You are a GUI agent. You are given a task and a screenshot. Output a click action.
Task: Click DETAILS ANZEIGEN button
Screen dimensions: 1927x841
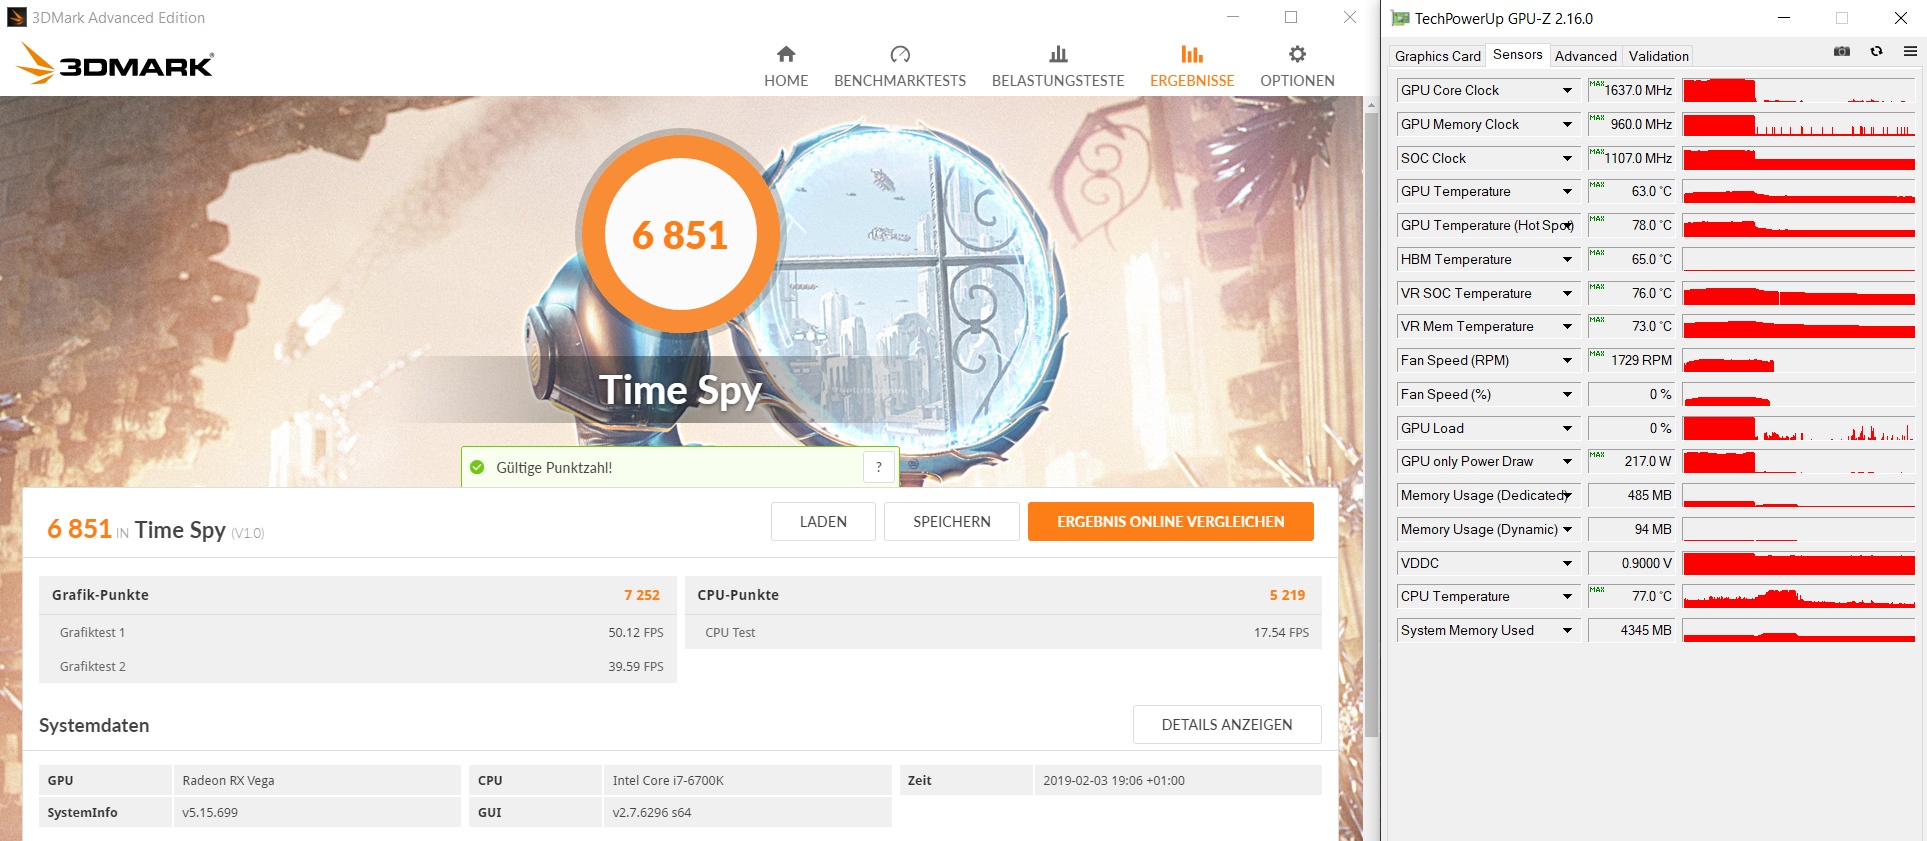(x=1227, y=724)
